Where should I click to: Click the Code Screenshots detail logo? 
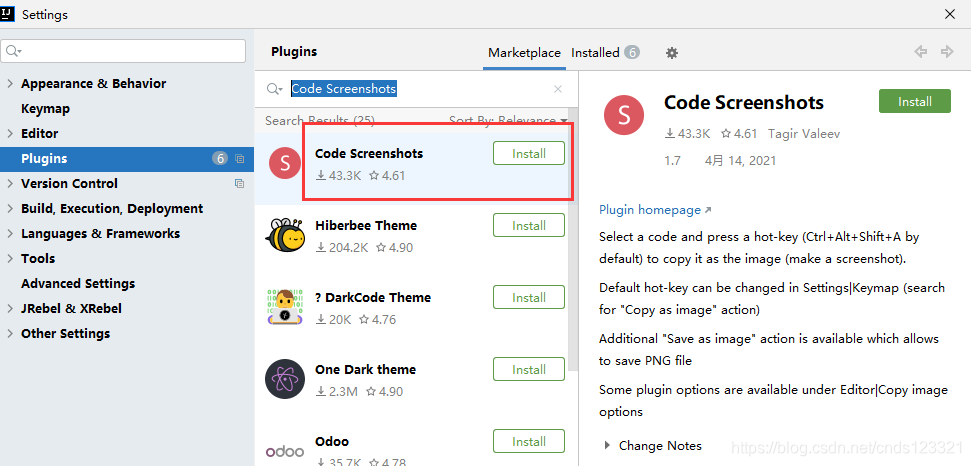coord(624,115)
